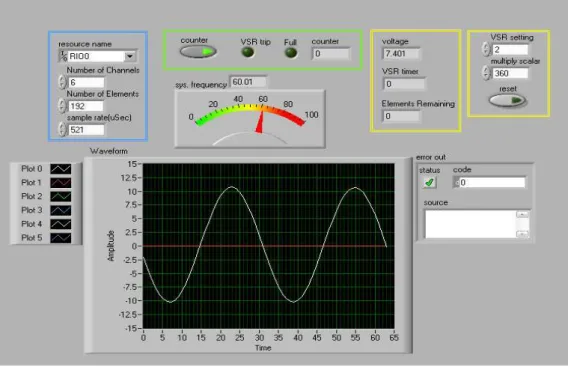Toggle the reset button

coord(507,100)
